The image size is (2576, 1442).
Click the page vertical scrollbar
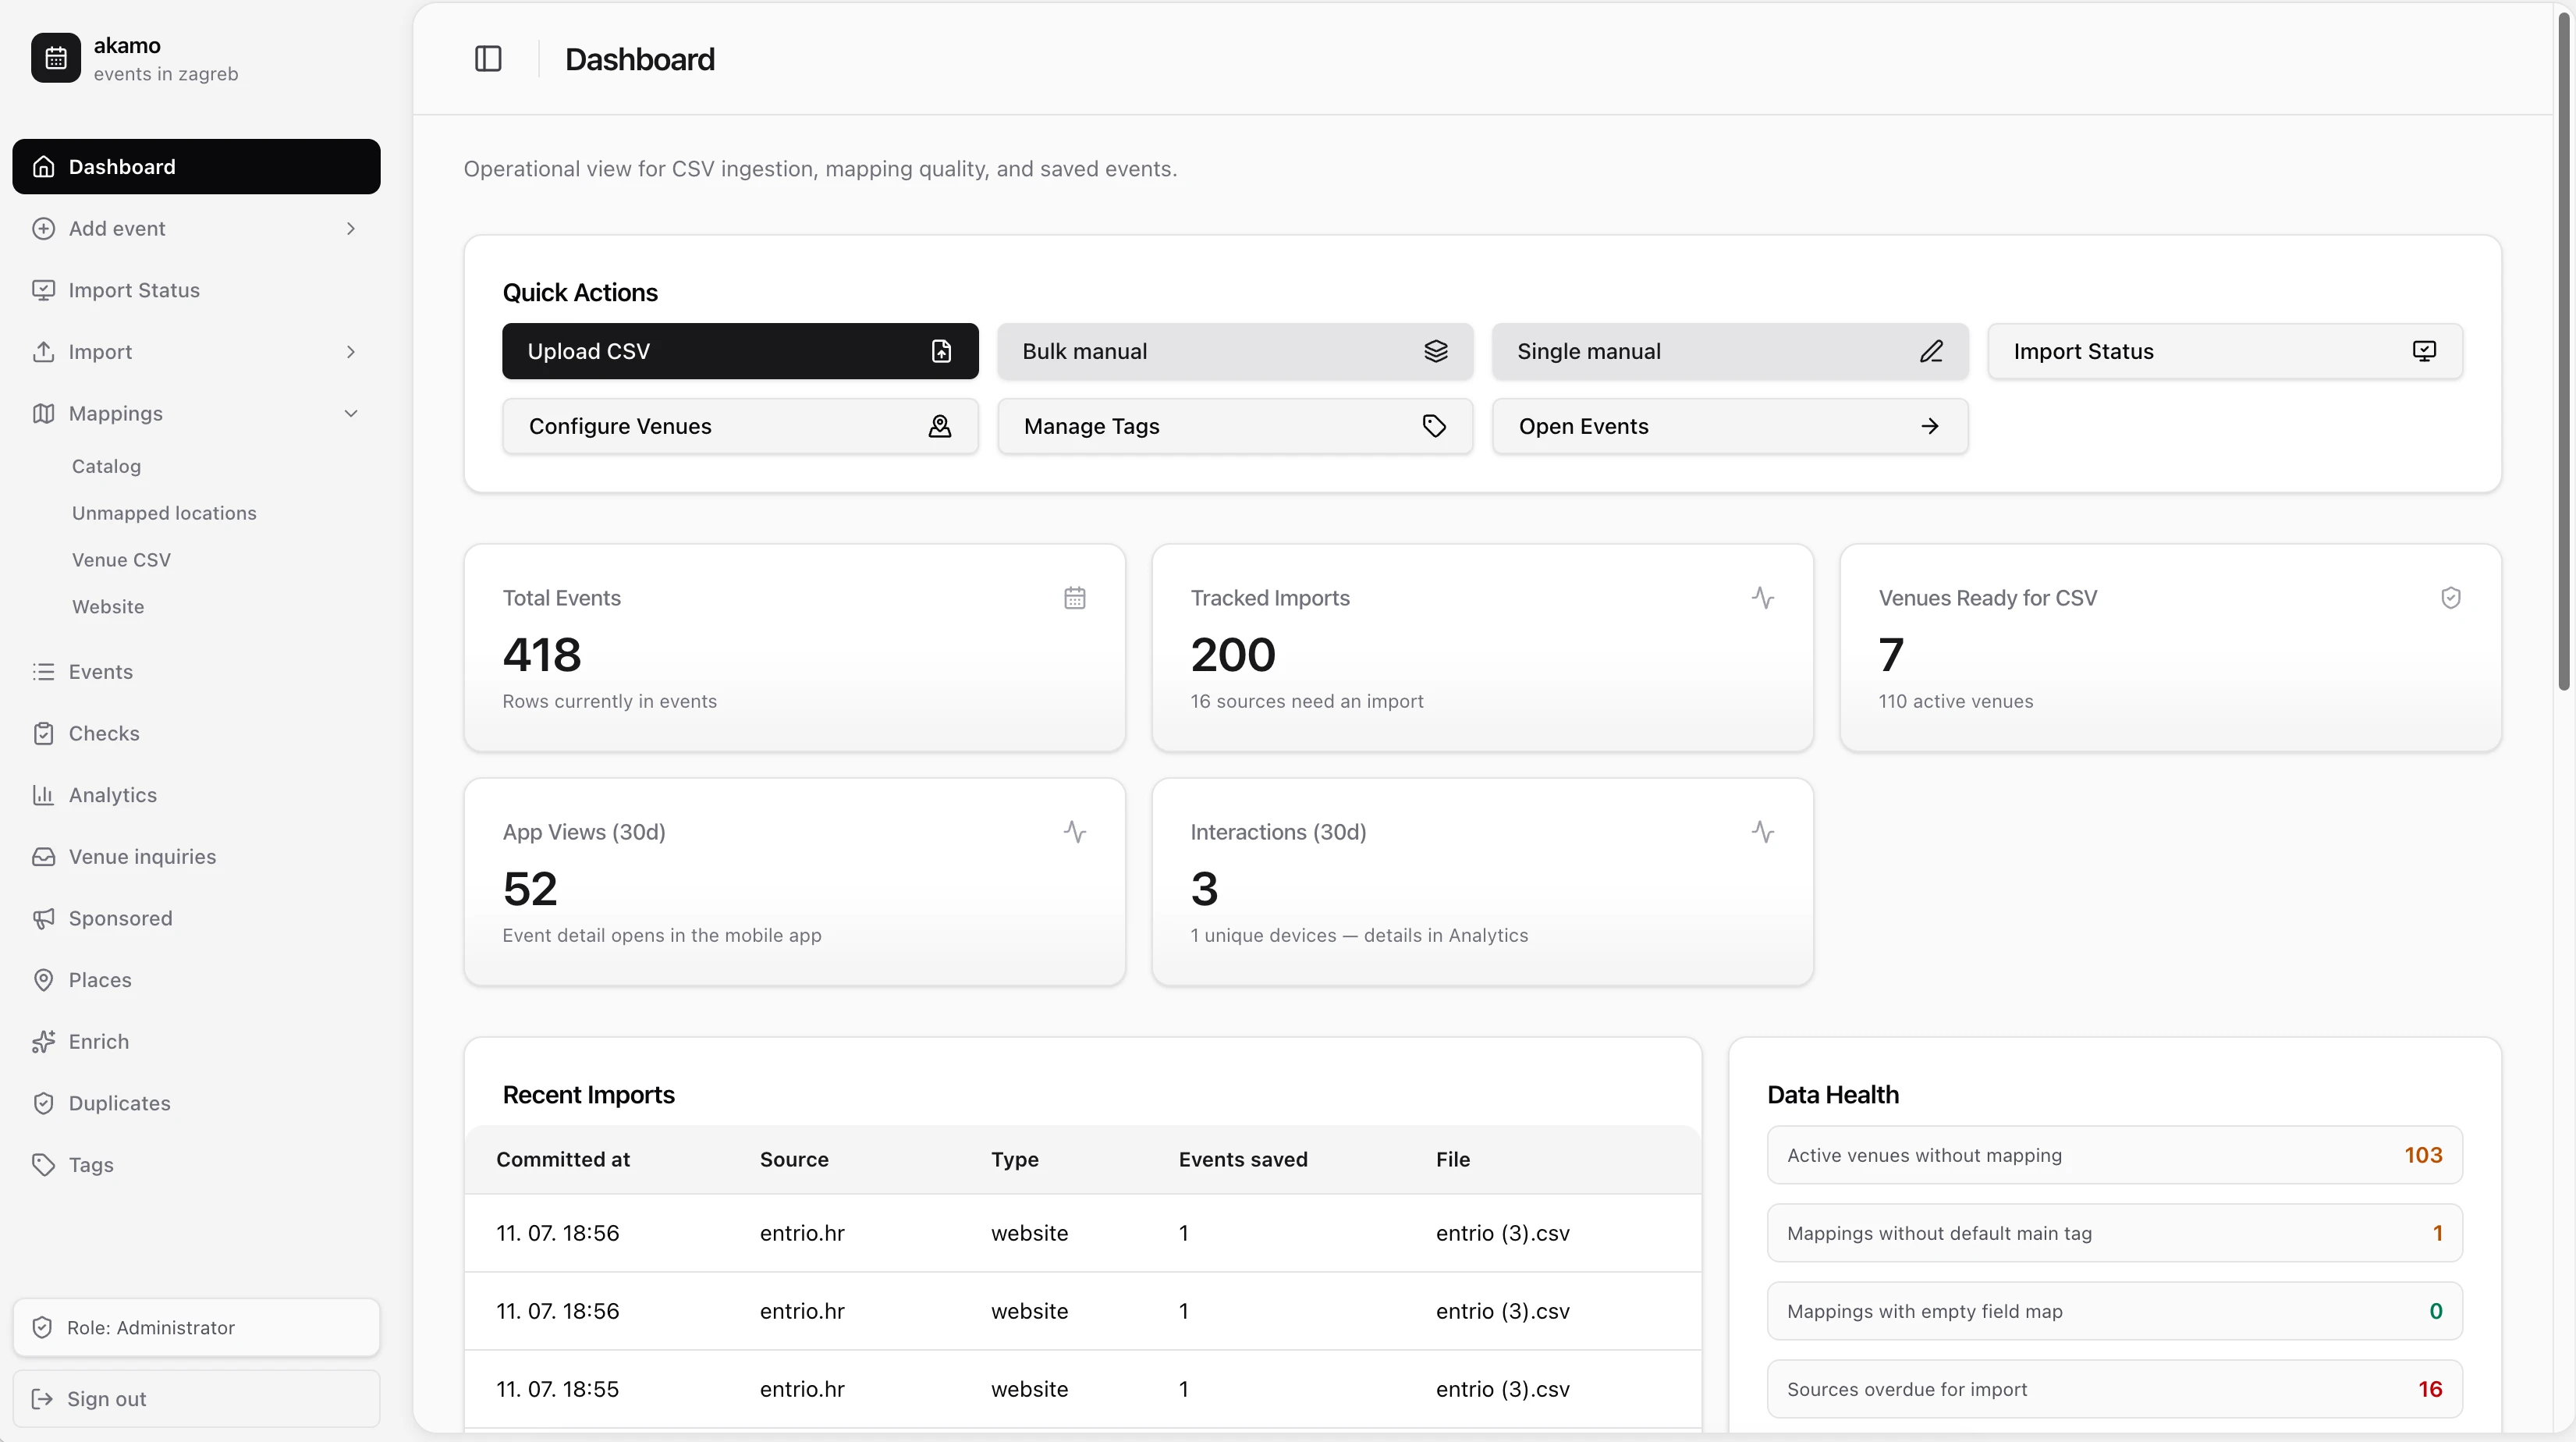point(2564,350)
